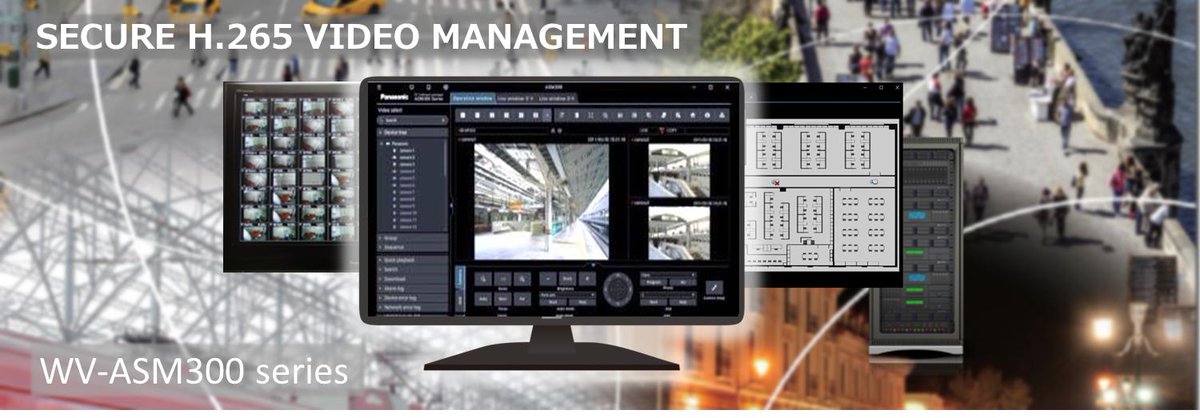Open Quick playback in the left panel

(x=413, y=260)
